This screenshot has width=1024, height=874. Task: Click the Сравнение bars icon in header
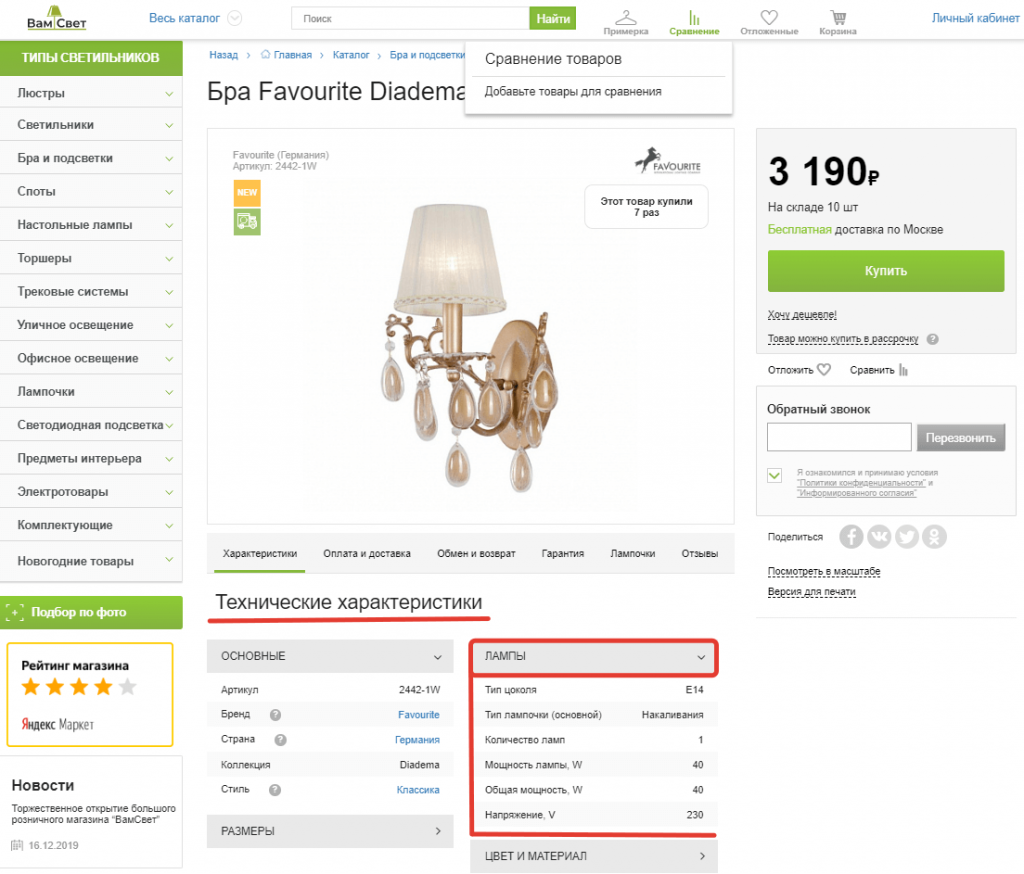pyautogui.click(x=694, y=18)
